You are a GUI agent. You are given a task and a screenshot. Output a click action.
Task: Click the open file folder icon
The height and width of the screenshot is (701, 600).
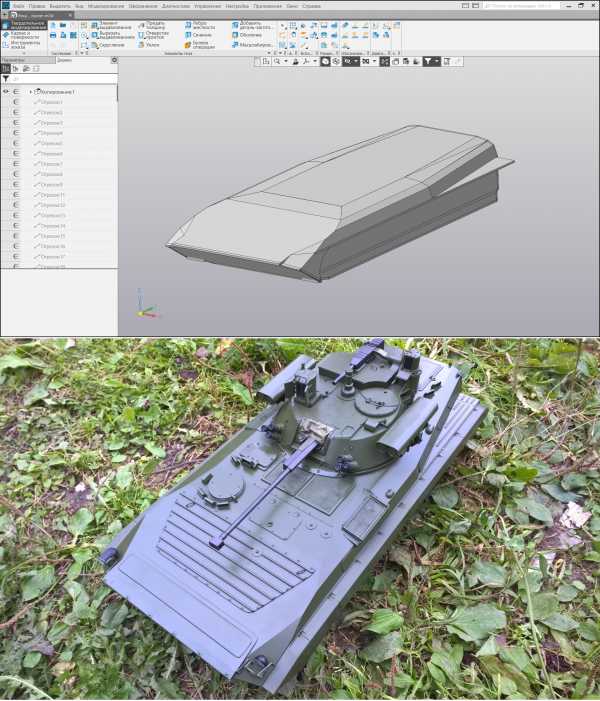pos(63,25)
